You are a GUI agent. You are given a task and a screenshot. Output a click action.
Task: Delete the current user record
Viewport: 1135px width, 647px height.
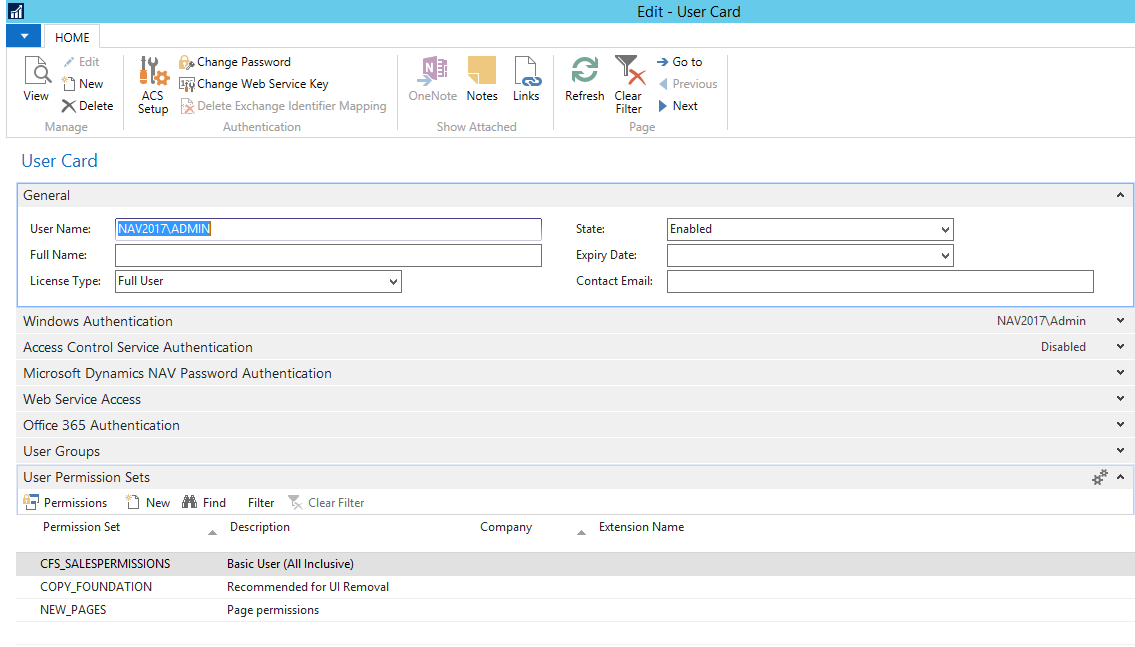tap(87, 106)
